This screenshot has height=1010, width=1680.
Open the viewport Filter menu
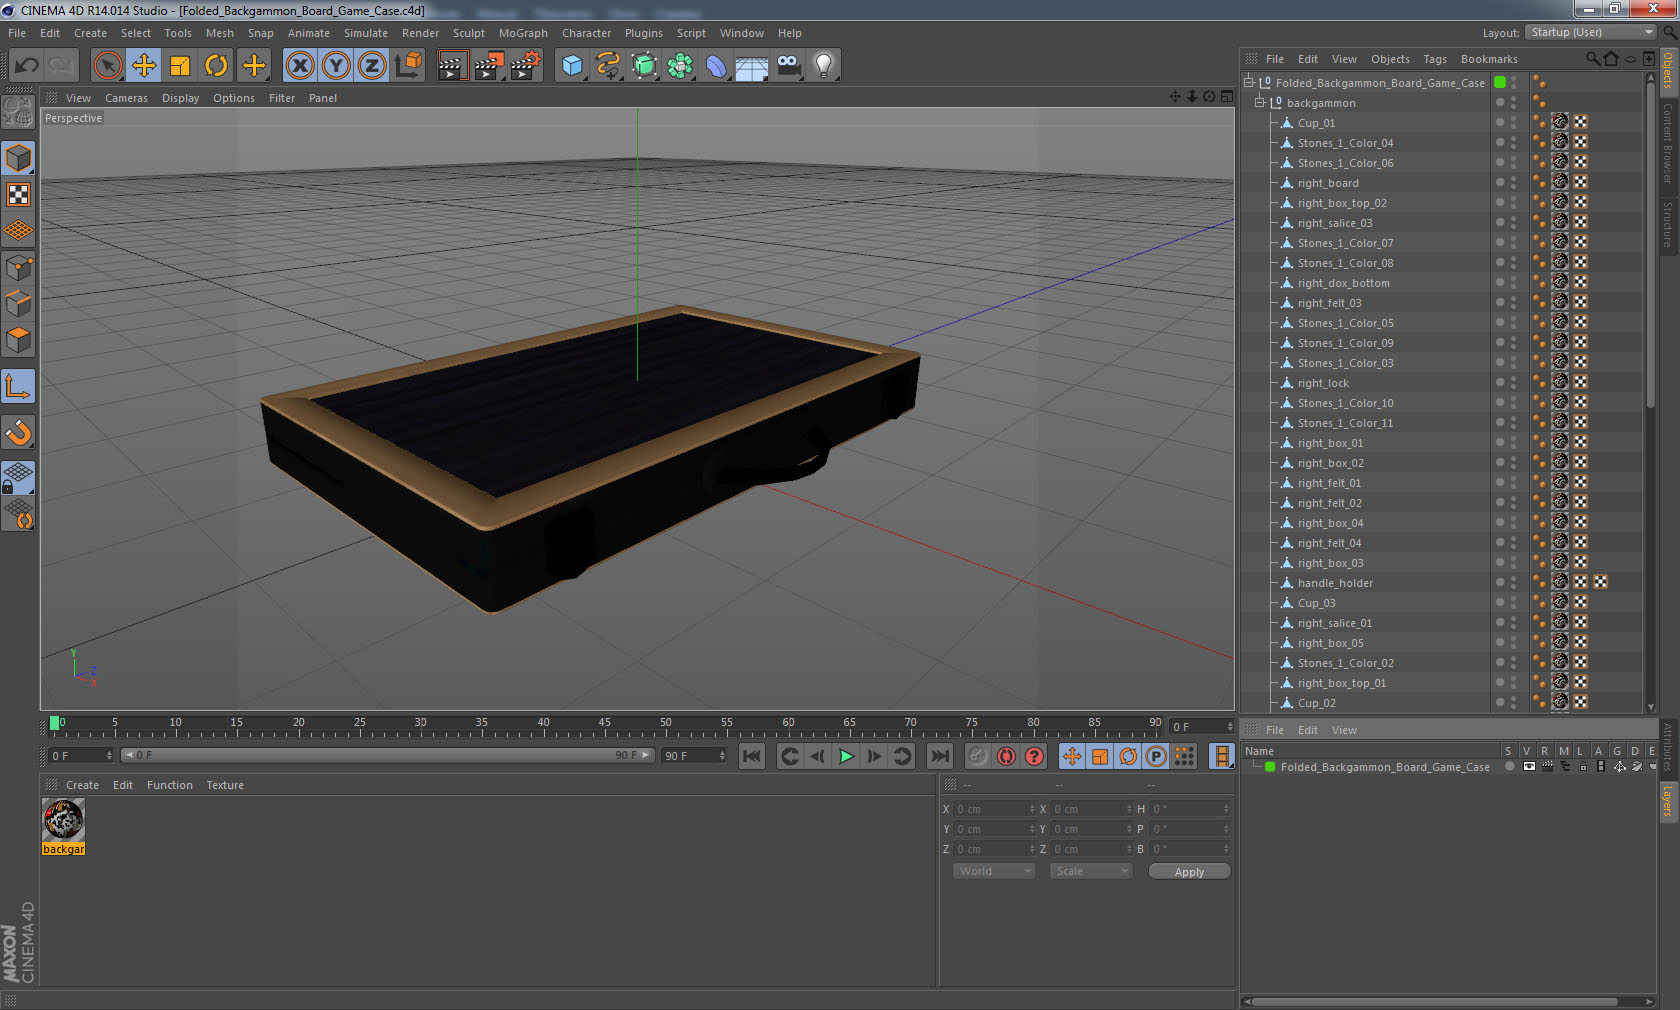[x=282, y=98]
